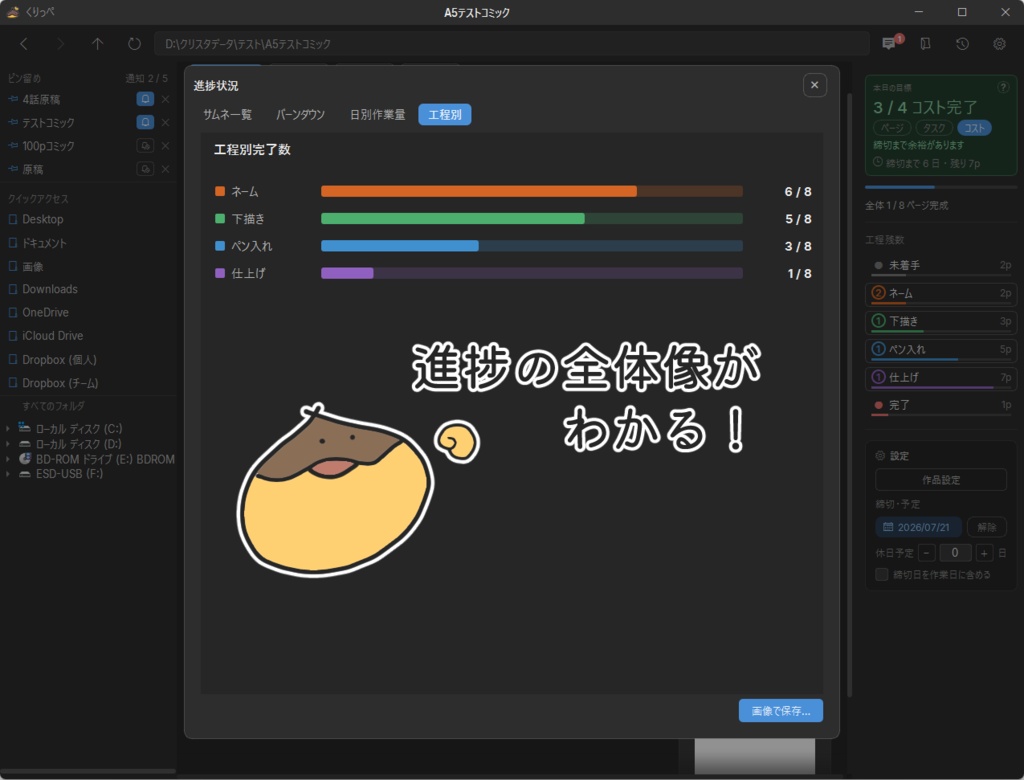
Task: Expand ESD-USB (F:) tree node
Action: [x=8, y=474]
